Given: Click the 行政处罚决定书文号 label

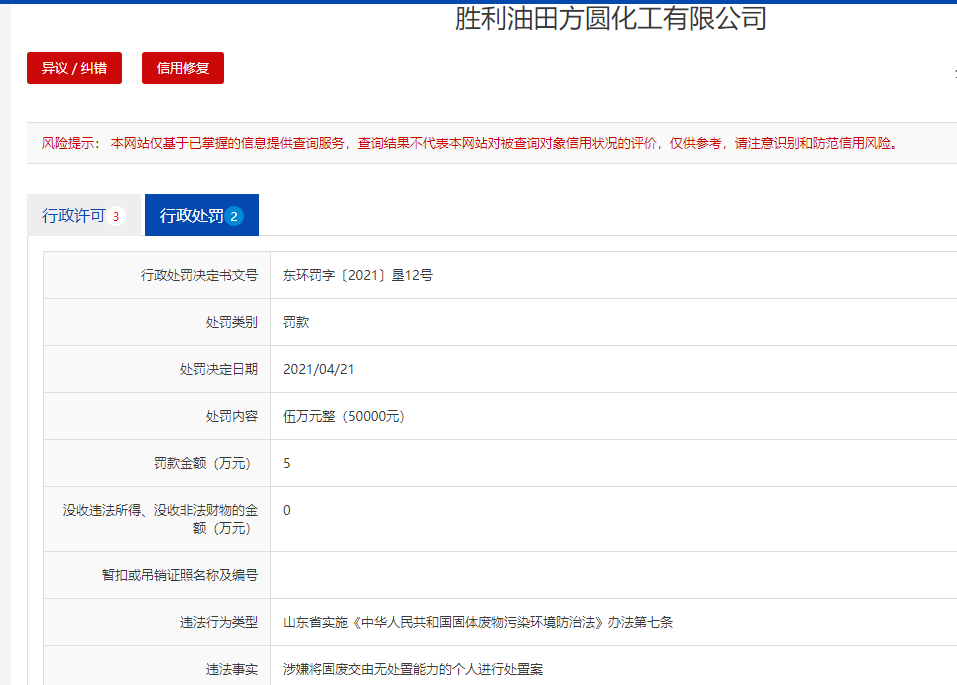Looking at the screenshot, I should [x=200, y=275].
